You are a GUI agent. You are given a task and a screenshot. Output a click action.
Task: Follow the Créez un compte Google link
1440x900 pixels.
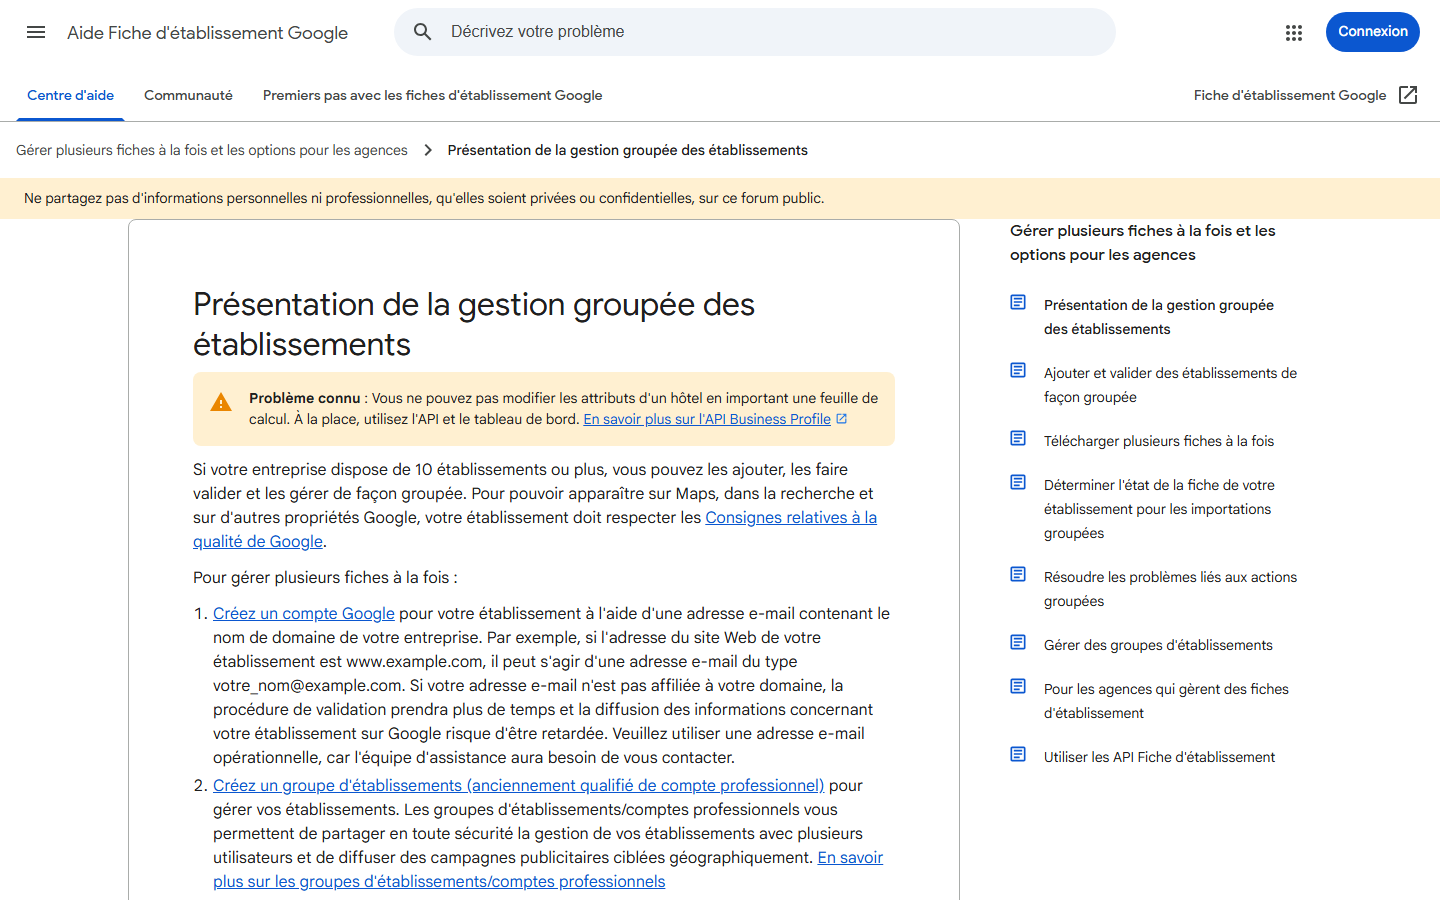(304, 613)
